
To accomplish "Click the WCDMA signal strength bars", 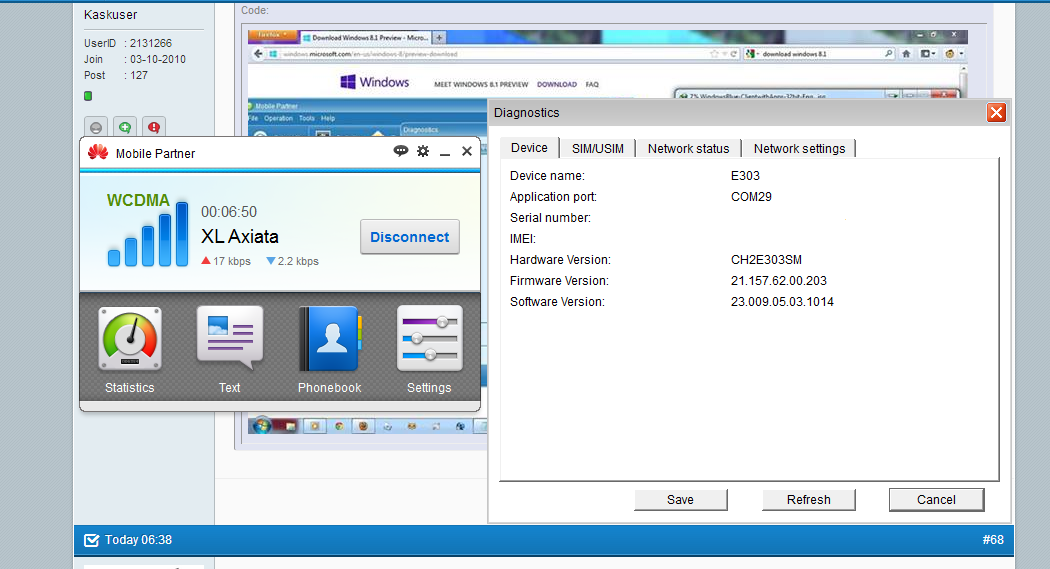I will tap(148, 234).
